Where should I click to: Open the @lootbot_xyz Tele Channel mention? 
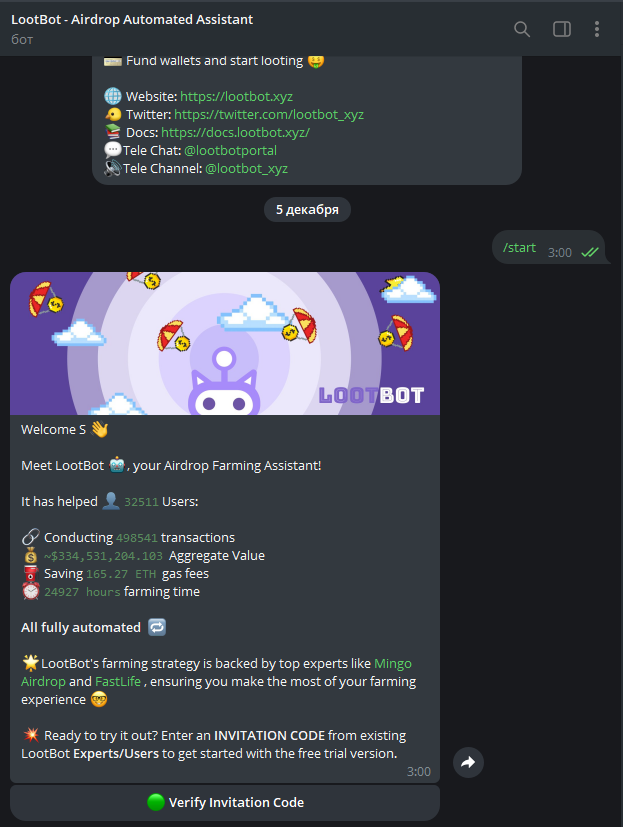(x=246, y=169)
